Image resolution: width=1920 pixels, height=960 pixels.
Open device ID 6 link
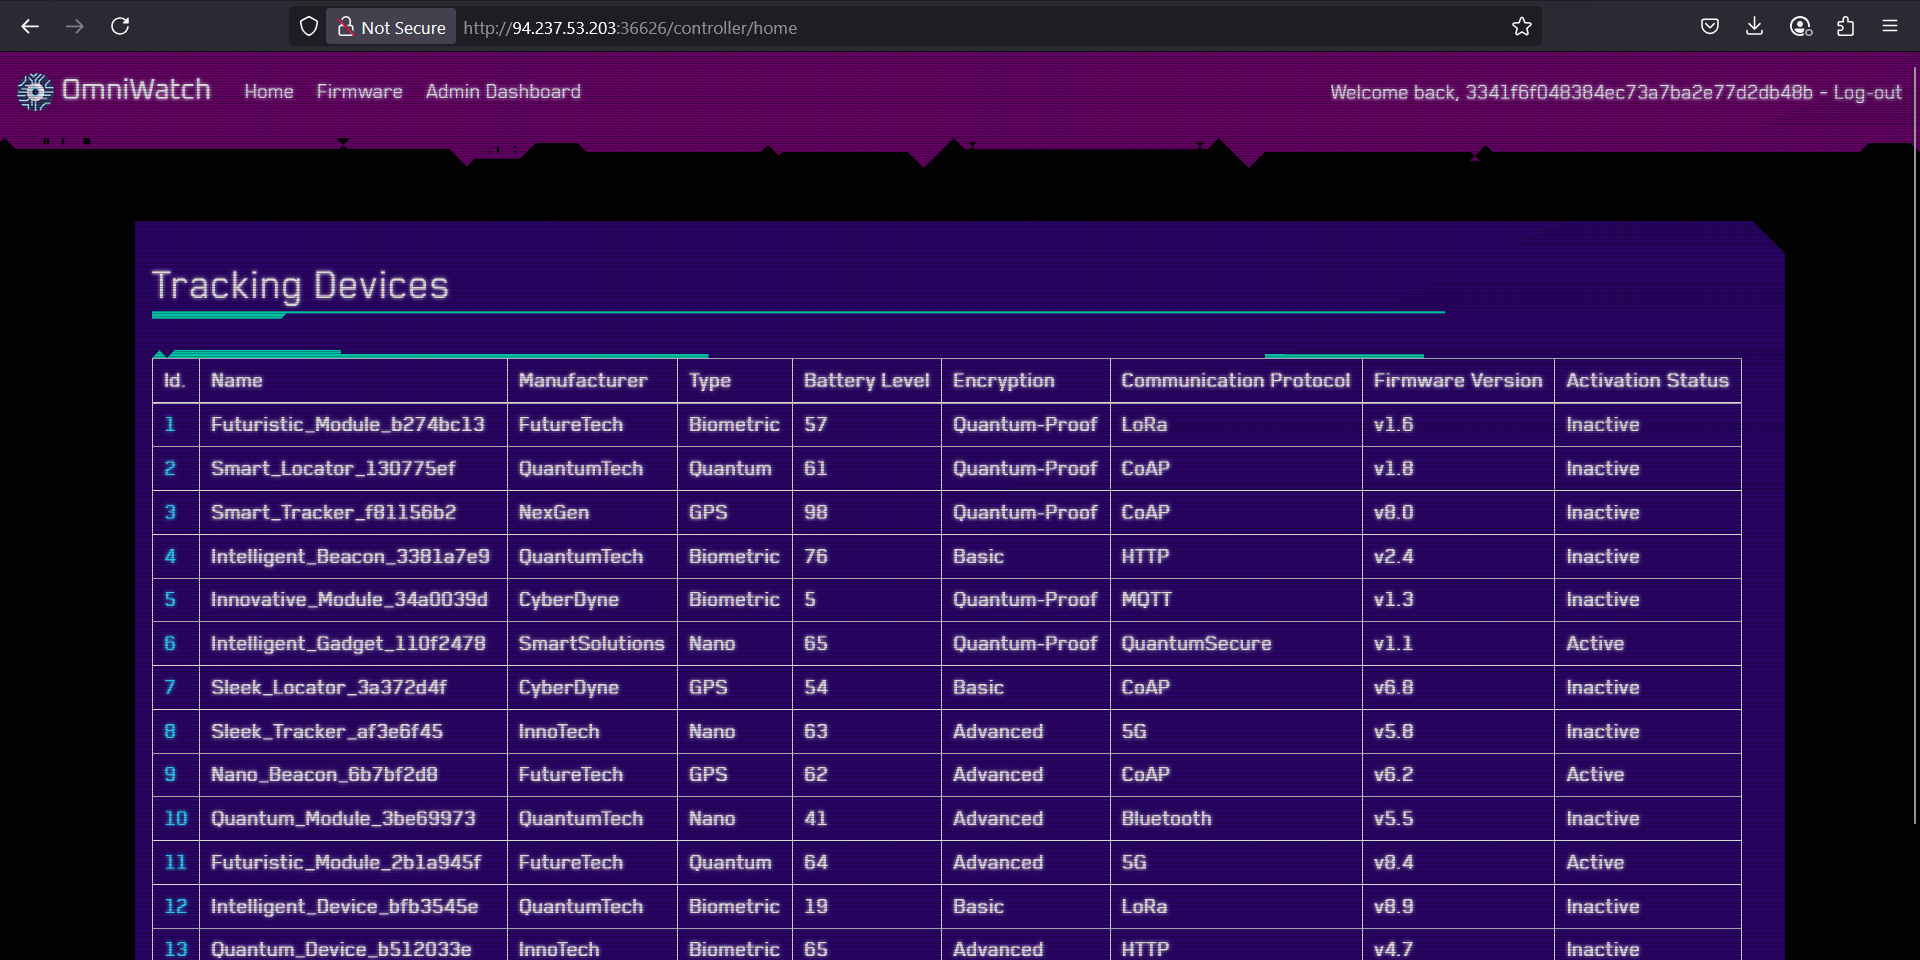tap(170, 644)
